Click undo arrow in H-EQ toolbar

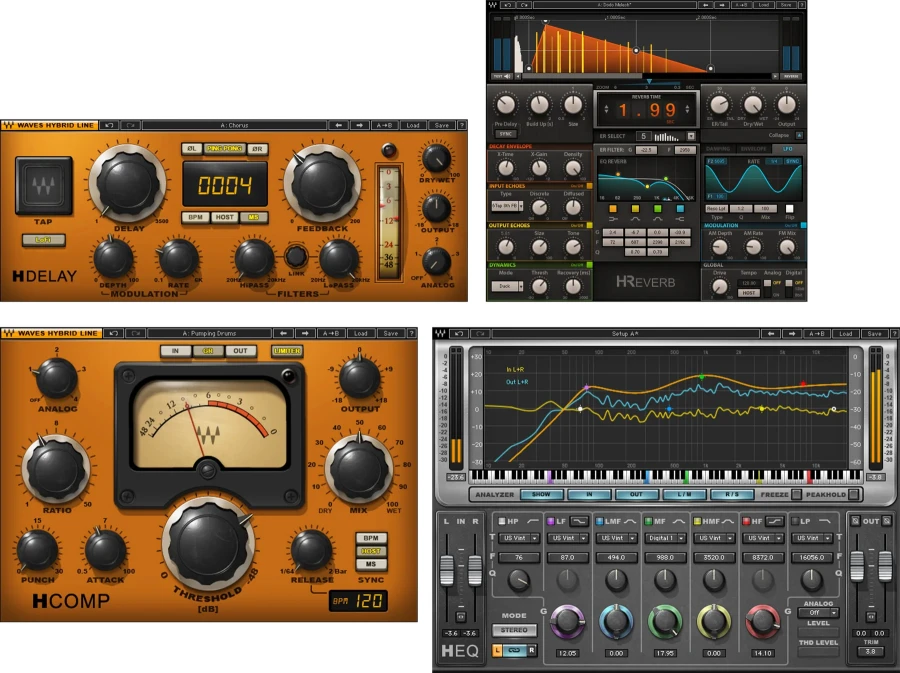[459, 333]
